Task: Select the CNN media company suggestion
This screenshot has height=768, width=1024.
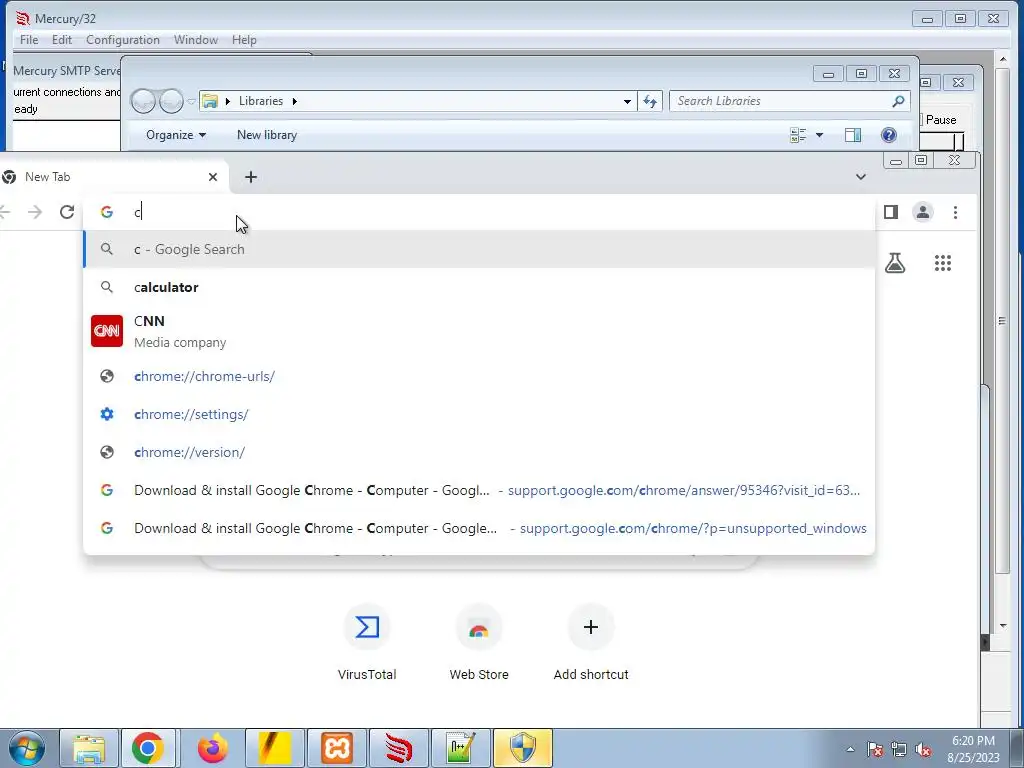Action: (x=479, y=331)
